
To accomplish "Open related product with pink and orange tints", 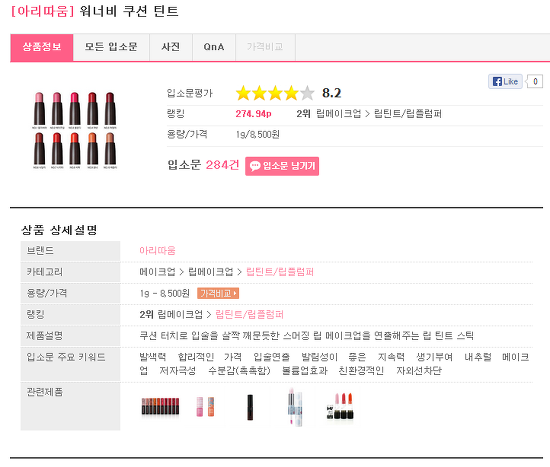I will coord(205,407).
